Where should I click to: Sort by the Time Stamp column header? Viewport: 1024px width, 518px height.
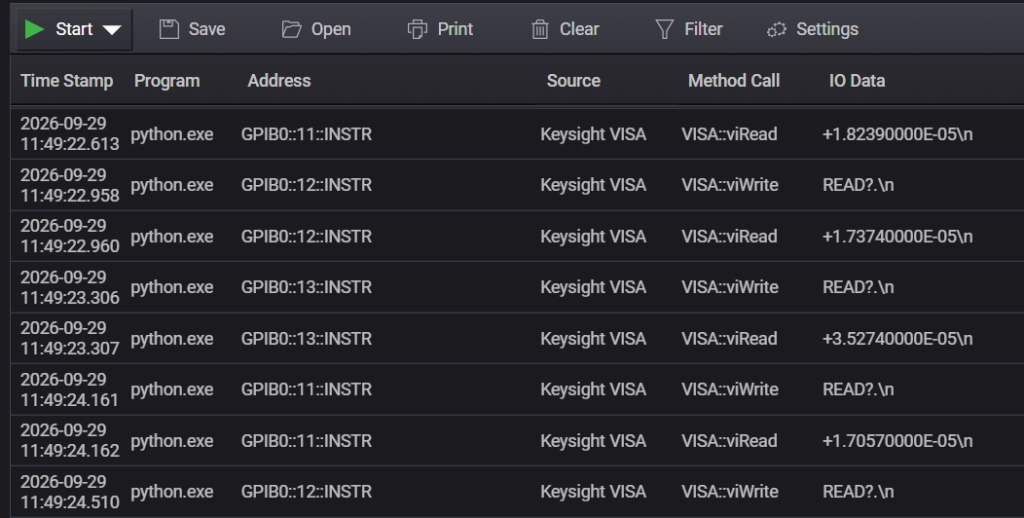(67, 81)
